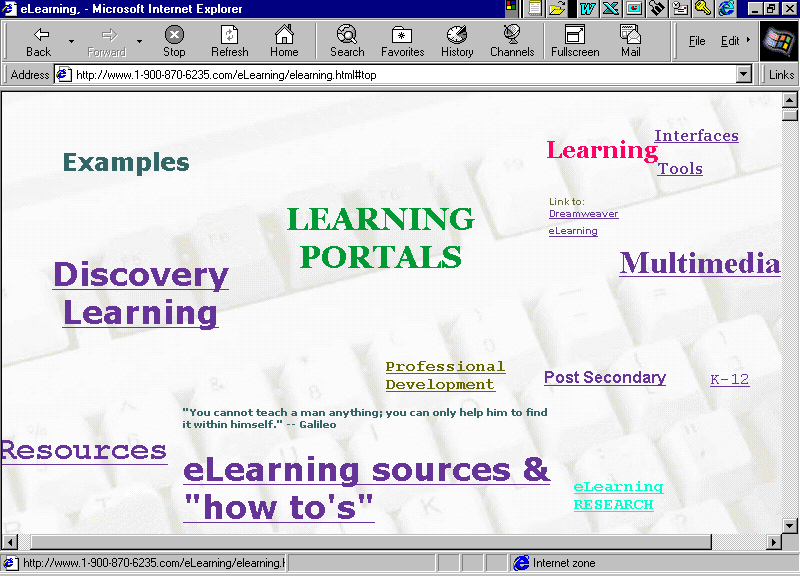
Task: Click the New Office Document shortcut icon
Action: pos(534,8)
